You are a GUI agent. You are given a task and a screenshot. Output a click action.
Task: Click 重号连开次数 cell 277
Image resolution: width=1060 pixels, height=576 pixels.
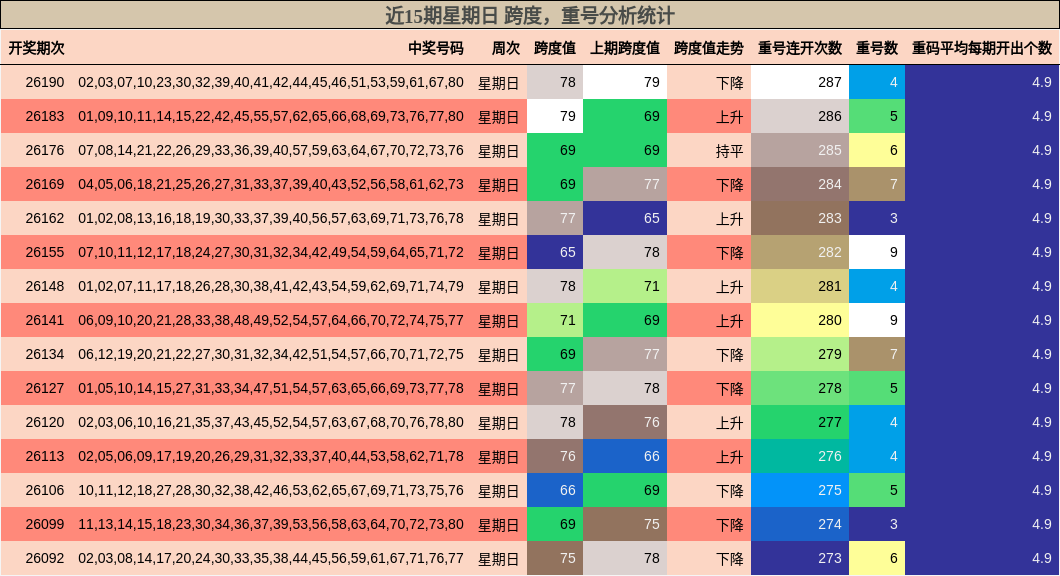(800, 423)
